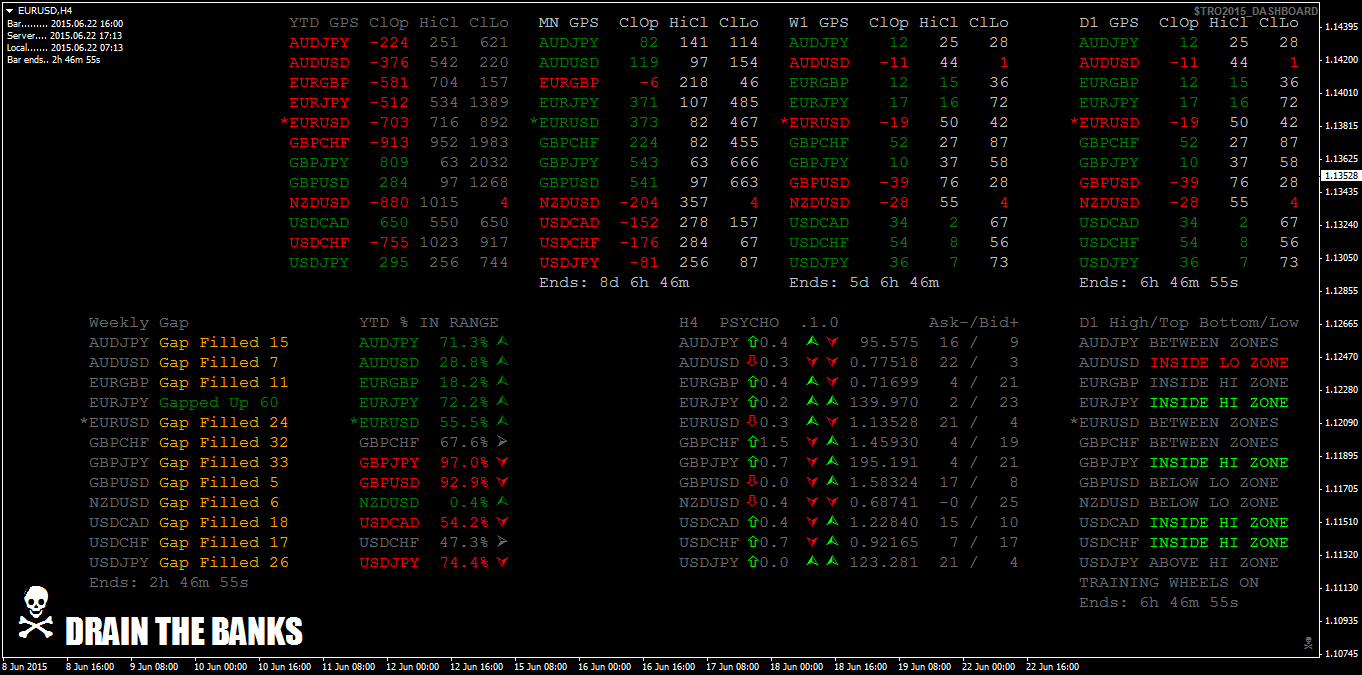The image size is (1362, 675).
Task: Click Ends: 2h 46m 55s under Weekly Gap
Action: pos(169,582)
